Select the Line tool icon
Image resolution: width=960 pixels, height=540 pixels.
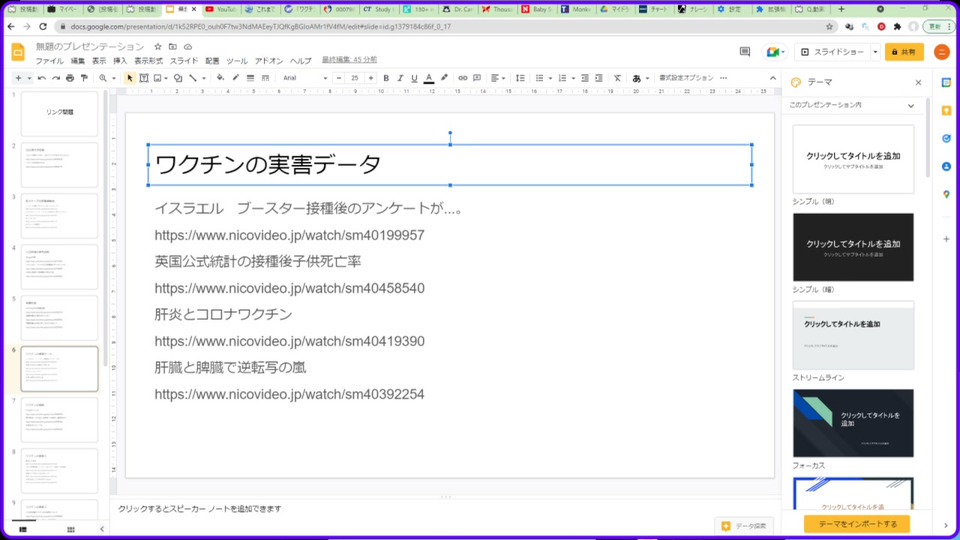click(x=193, y=78)
